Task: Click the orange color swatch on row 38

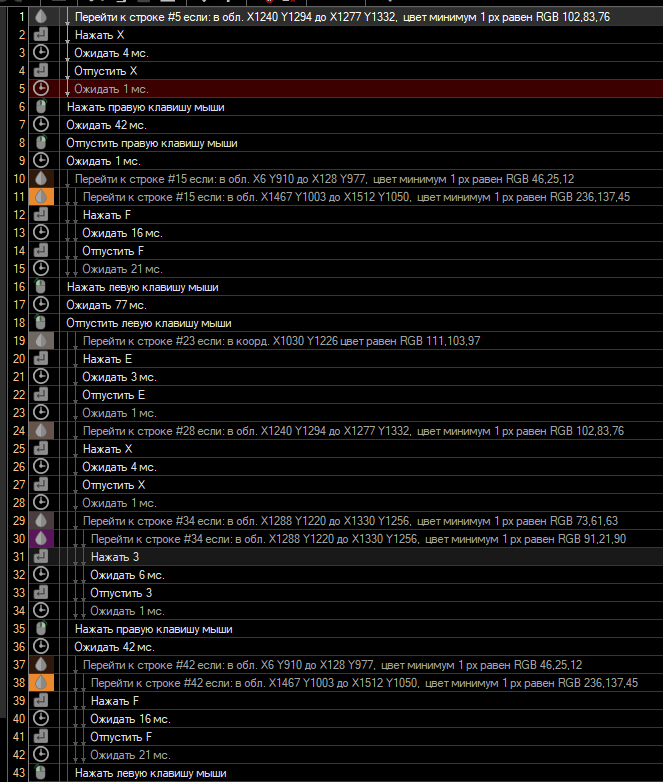Action: pos(41,683)
